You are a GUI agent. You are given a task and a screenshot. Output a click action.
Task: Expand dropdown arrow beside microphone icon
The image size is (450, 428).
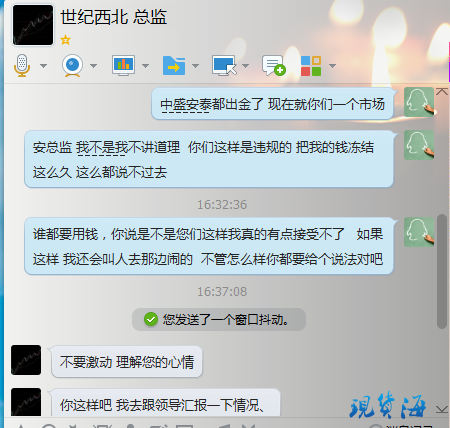(43, 66)
